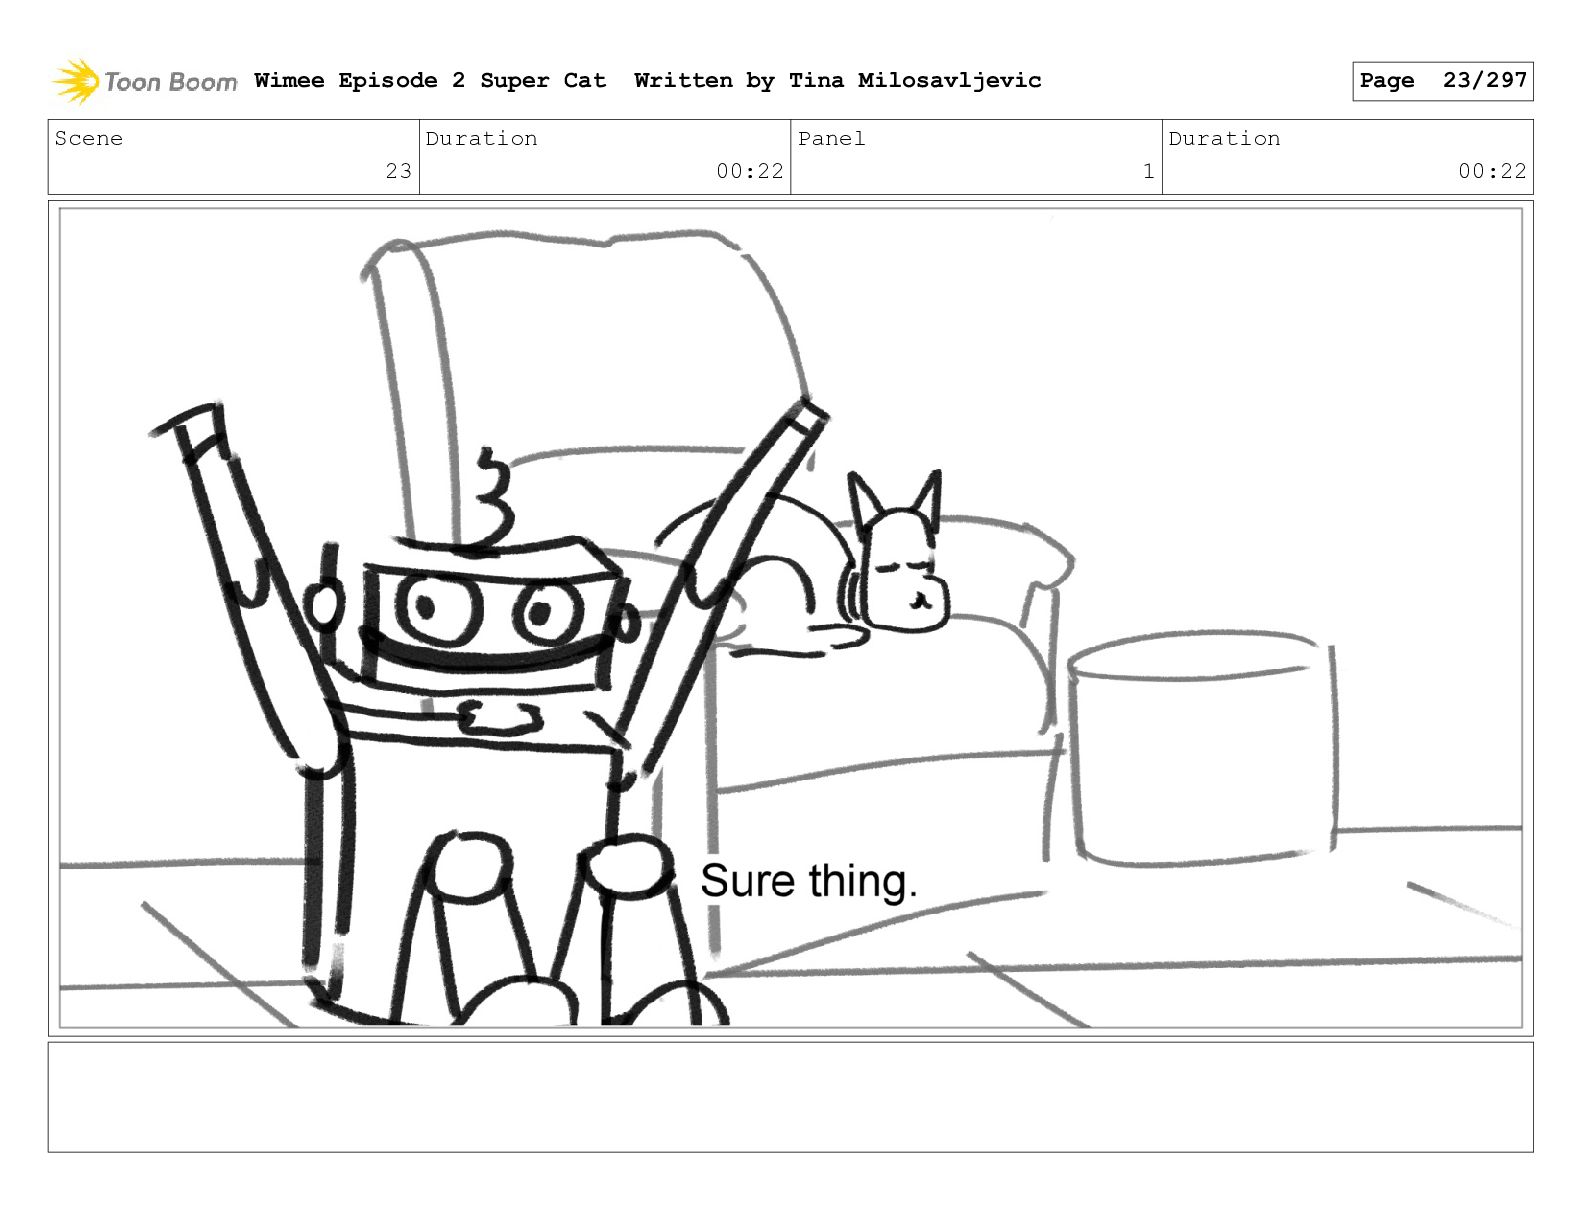Click the empty notes box below the panel

pyautogui.click(x=790, y=1097)
